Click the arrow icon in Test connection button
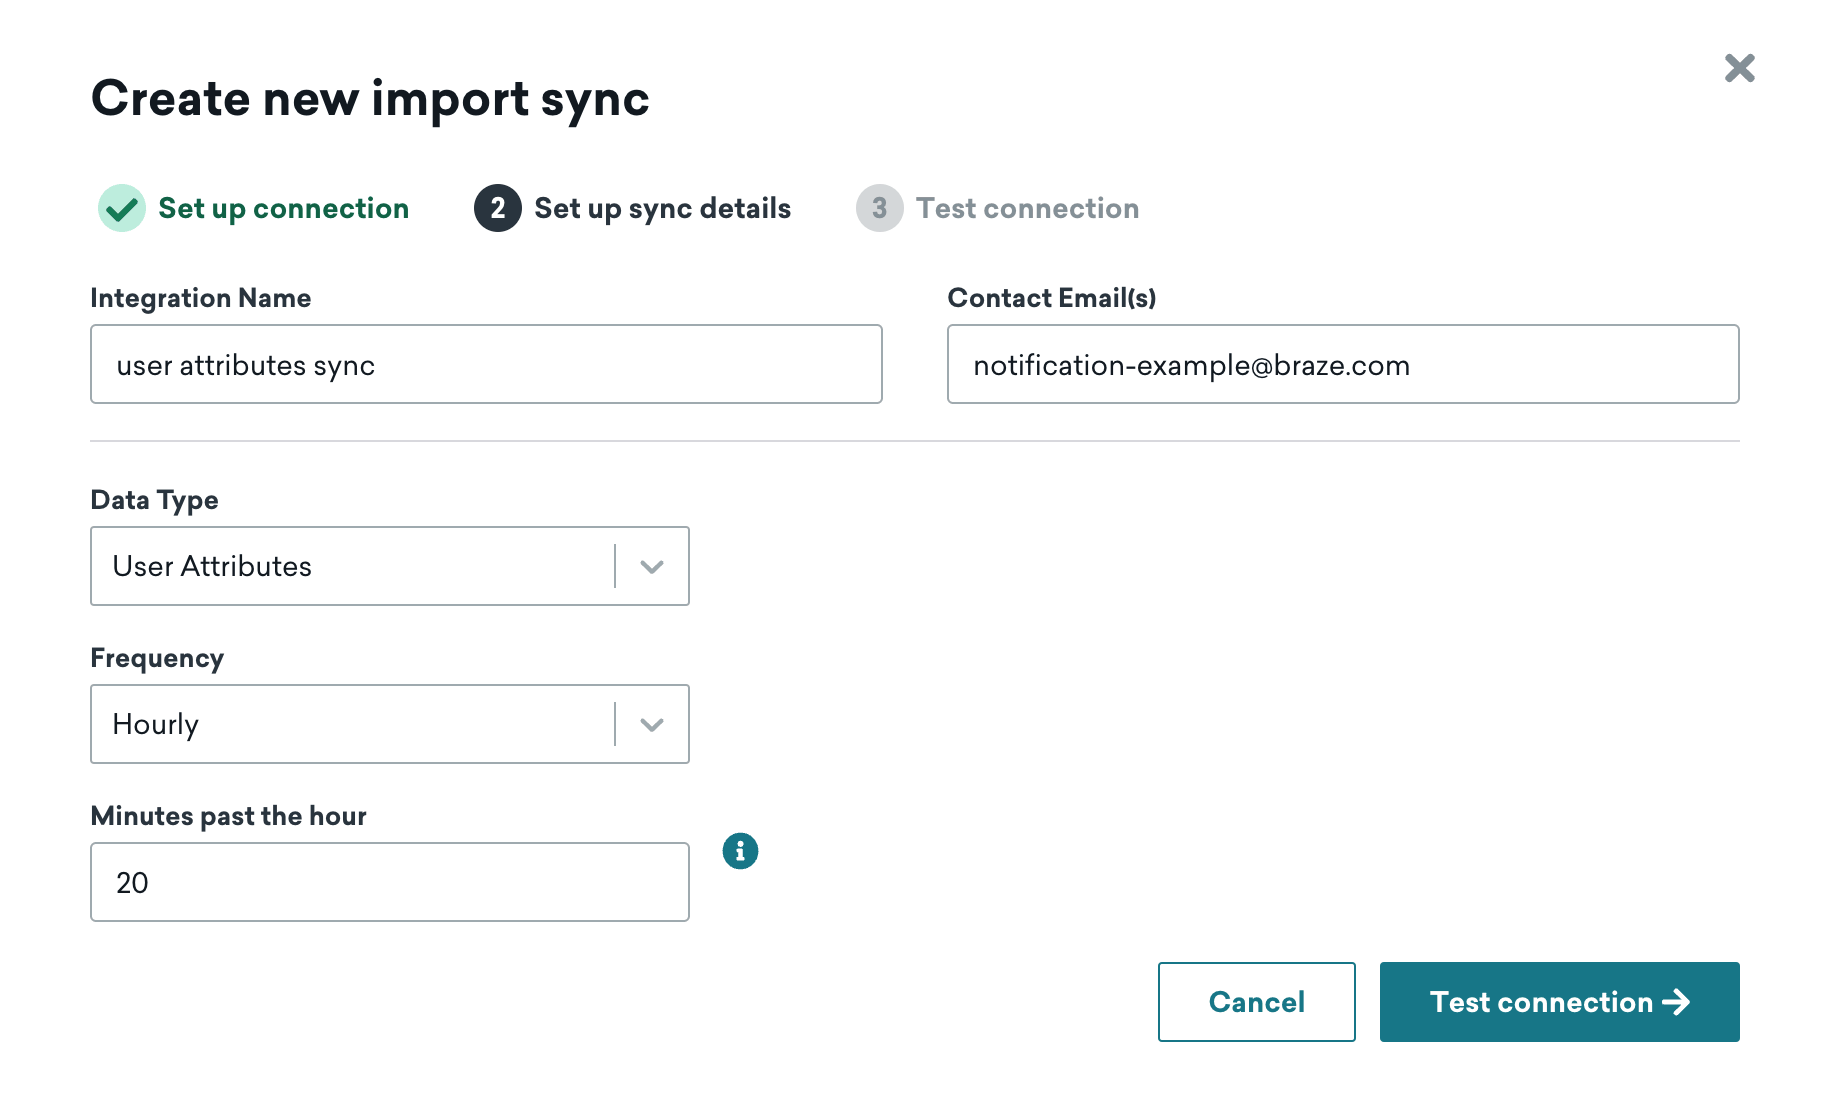Viewport: 1828px width, 1105px height. (1676, 1002)
